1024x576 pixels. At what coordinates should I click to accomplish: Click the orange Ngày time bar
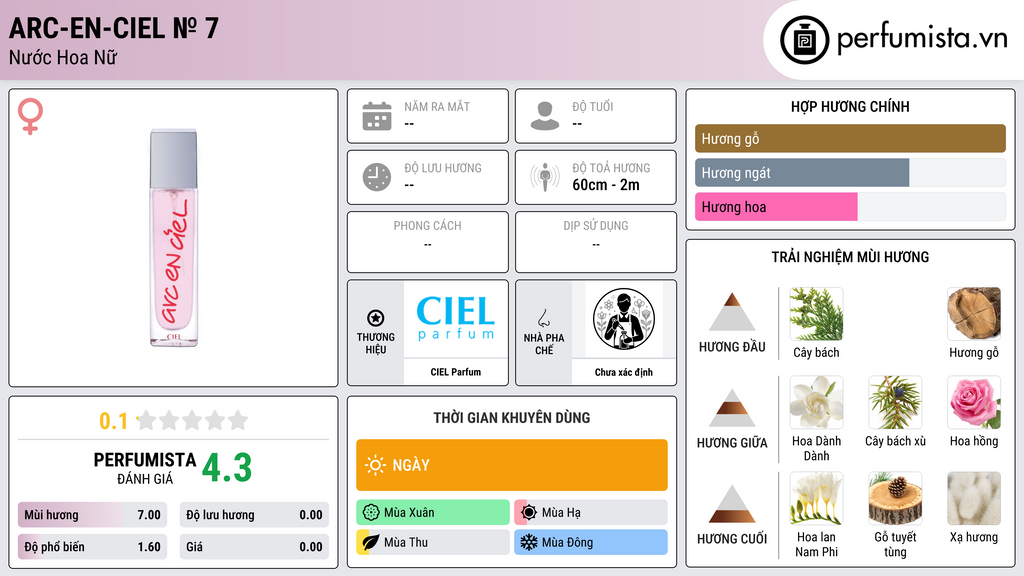click(x=512, y=465)
